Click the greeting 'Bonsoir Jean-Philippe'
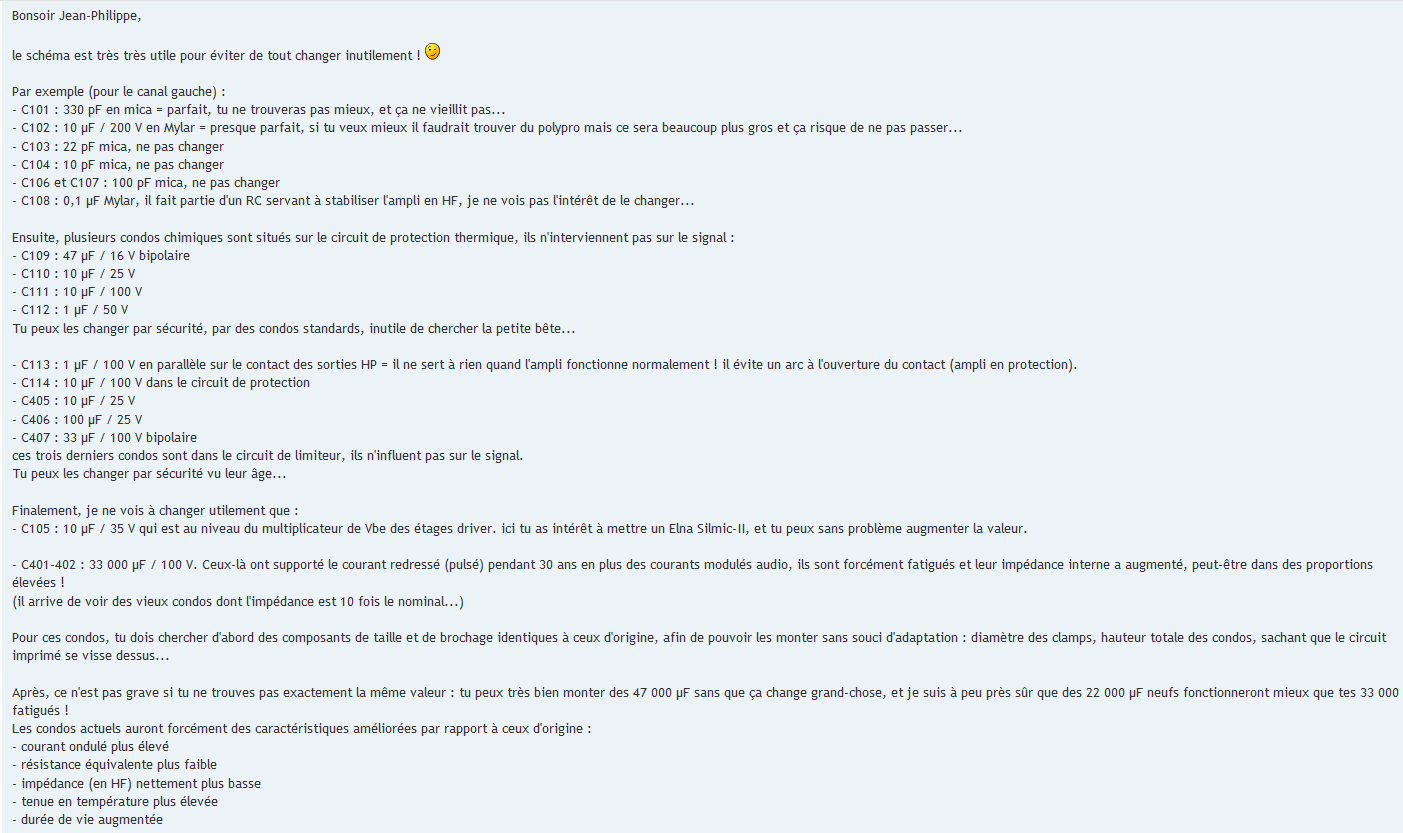This screenshot has width=1403, height=833. point(69,18)
